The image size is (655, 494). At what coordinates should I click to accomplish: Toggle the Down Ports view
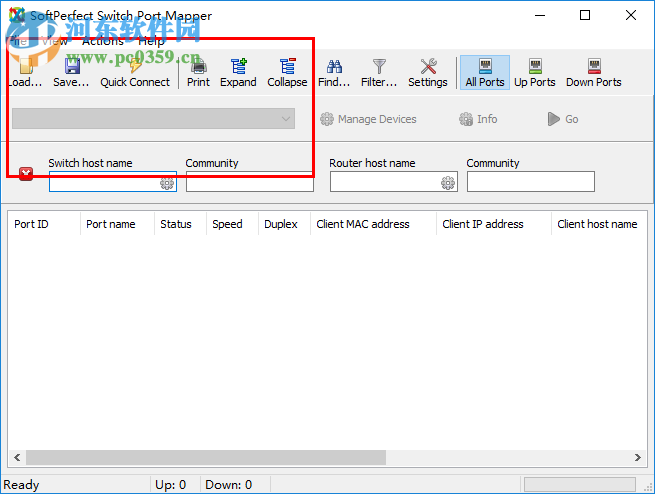pos(594,72)
